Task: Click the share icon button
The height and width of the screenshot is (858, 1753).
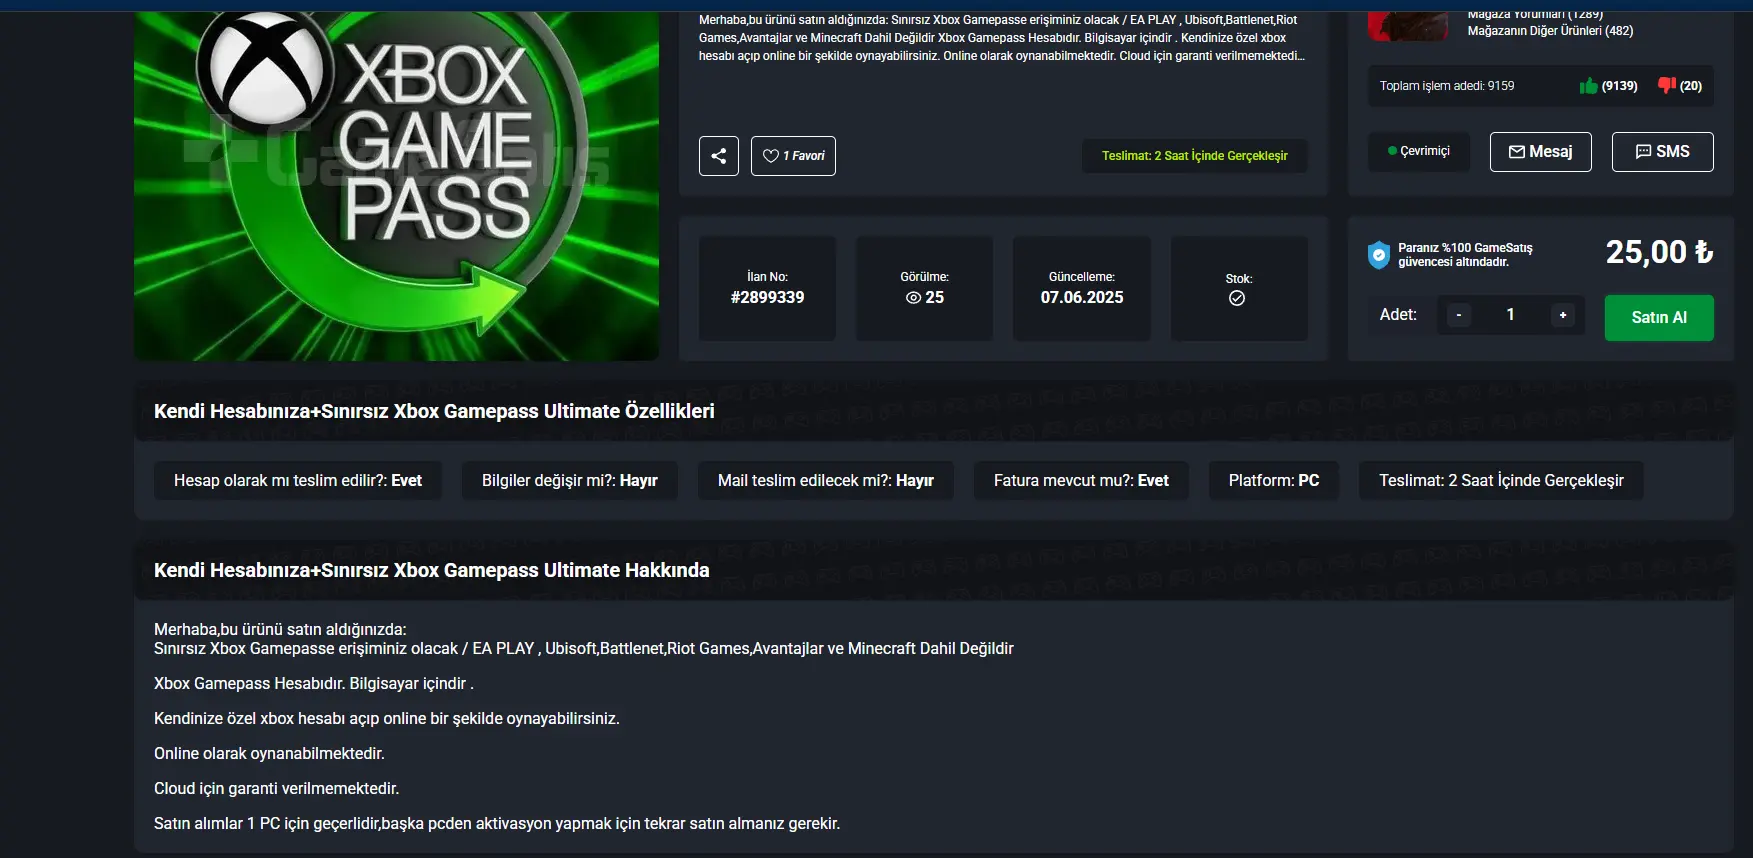Action: tap(718, 156)
